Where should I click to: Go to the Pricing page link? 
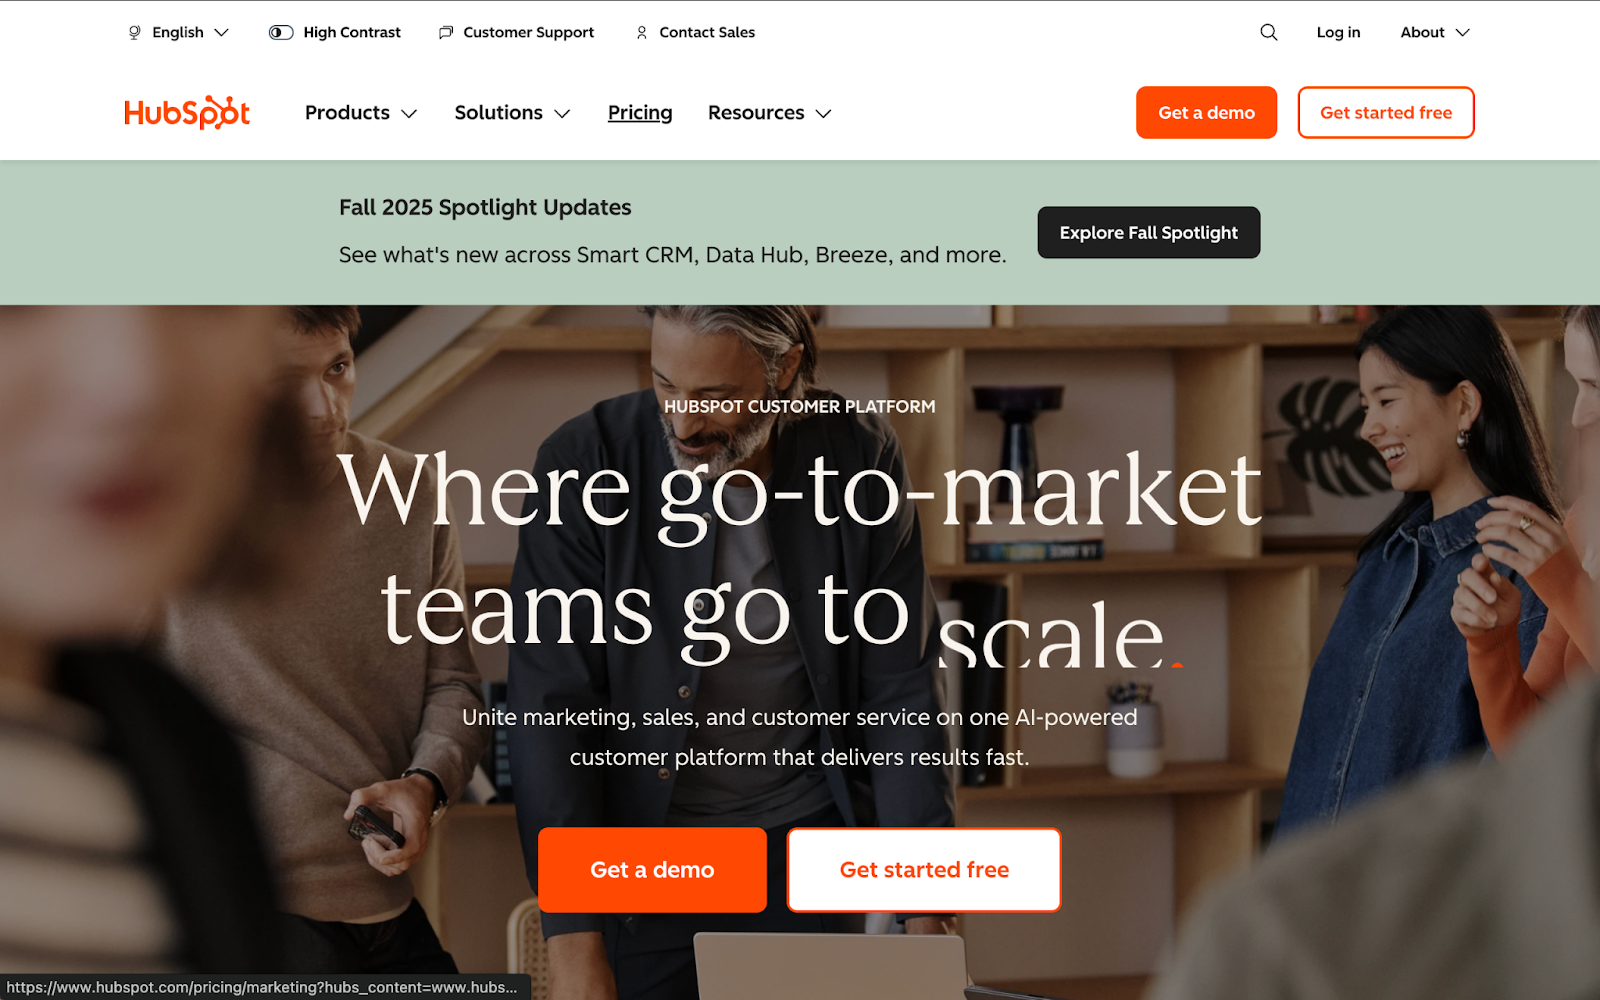point(640,113)
